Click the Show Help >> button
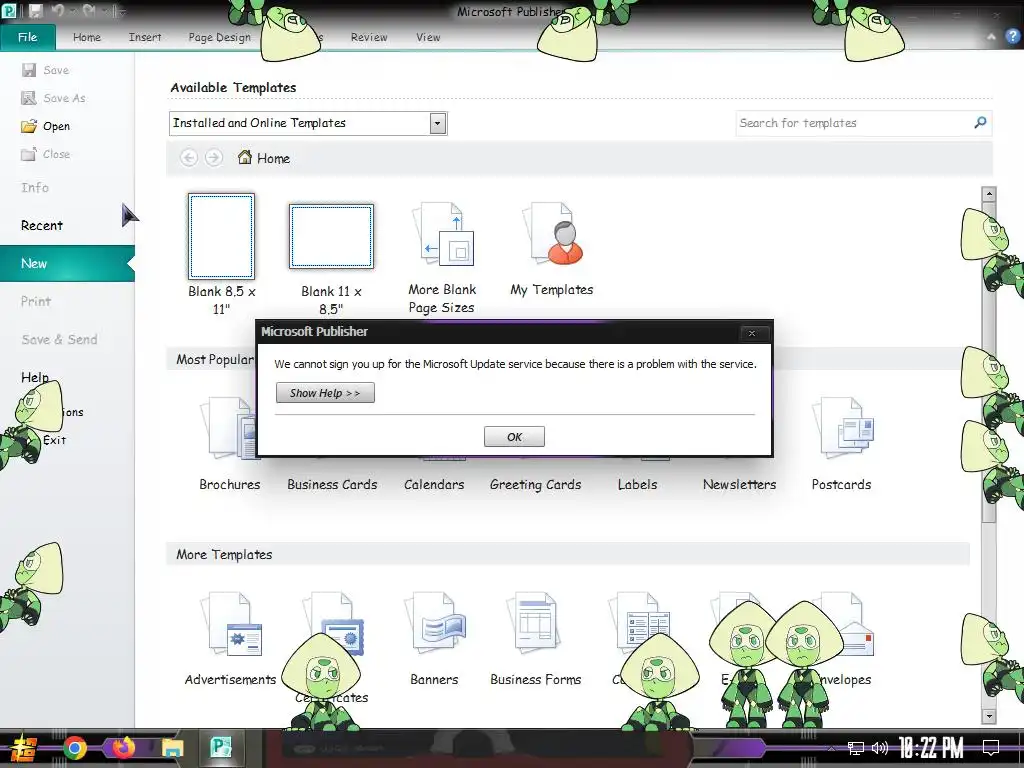The height and width of the screenshot is (768, 1024). pos(325,392)
